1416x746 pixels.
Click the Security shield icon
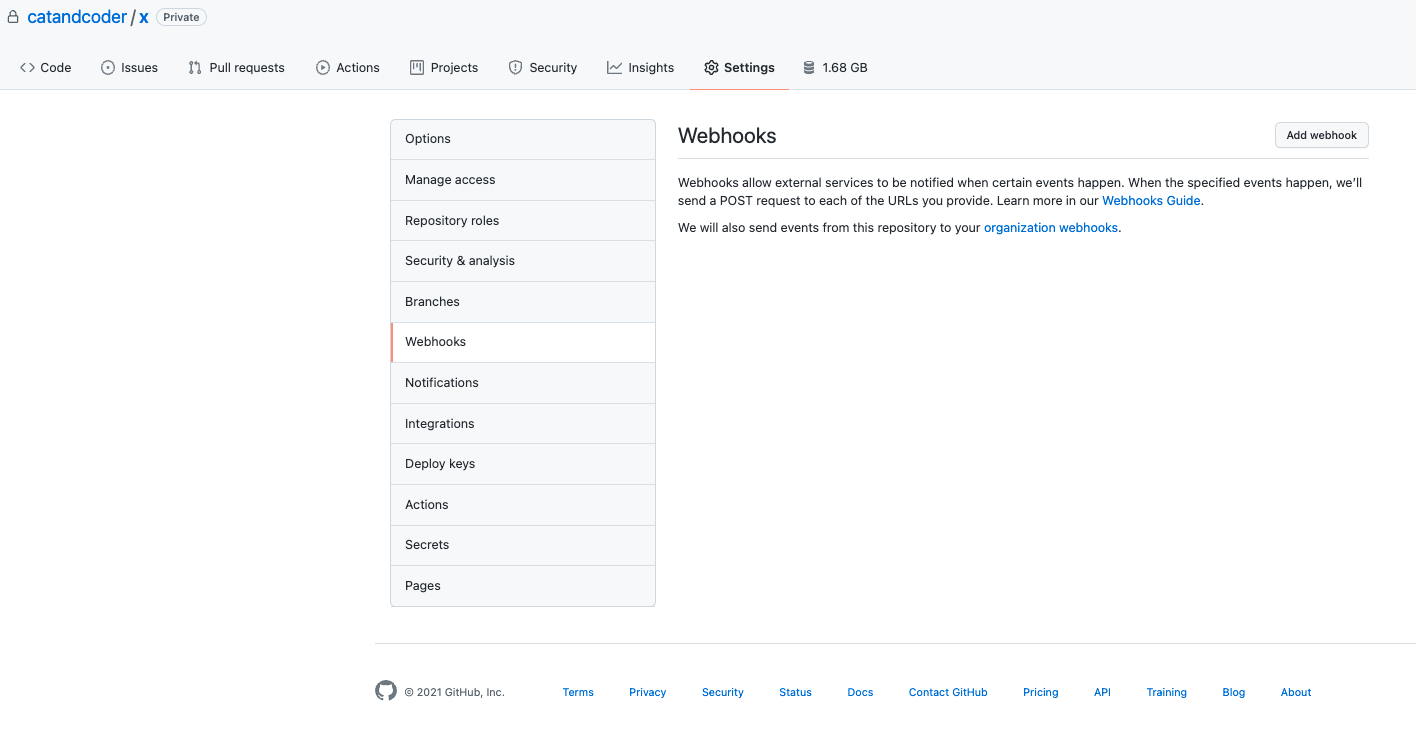click(516, 68)
